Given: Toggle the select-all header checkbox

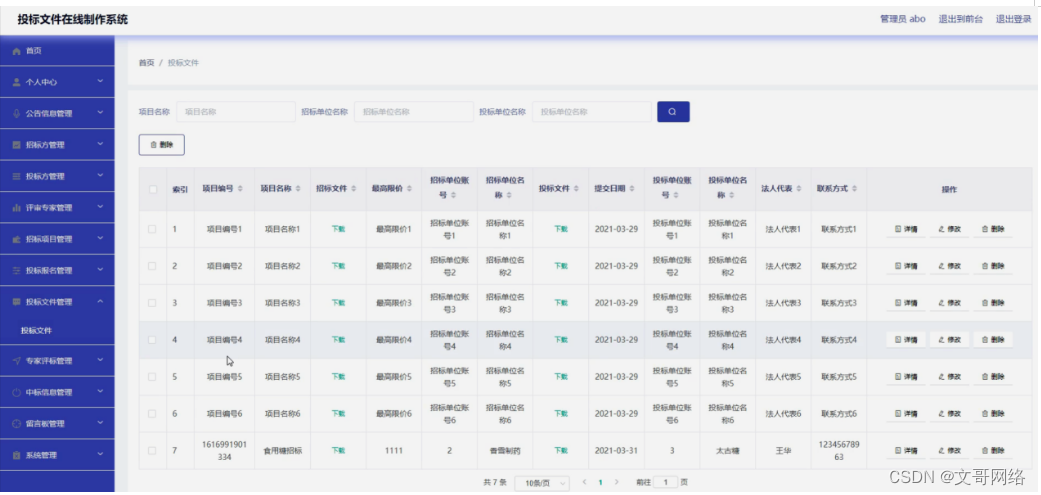Looking at the screenshot, I should (153, 189).
